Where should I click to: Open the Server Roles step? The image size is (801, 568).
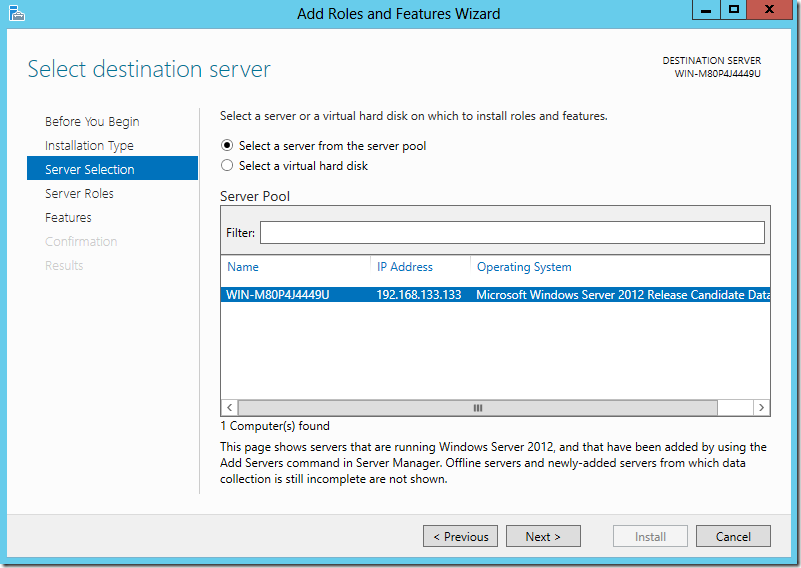(x=79, y=194)
